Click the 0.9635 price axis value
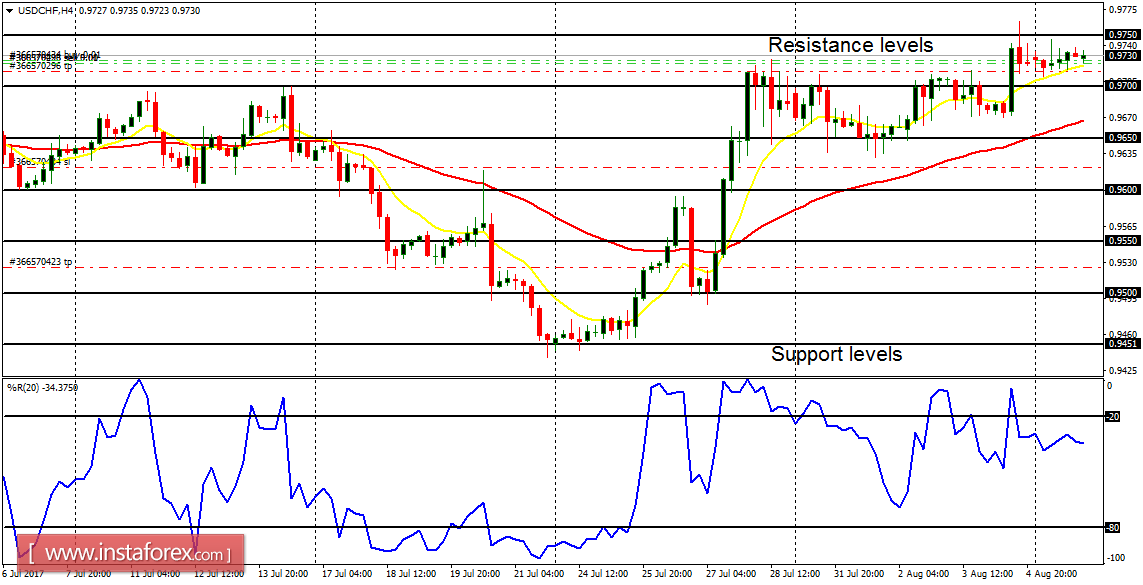This screenshot has height=585, width=1143. (1122, 154)
